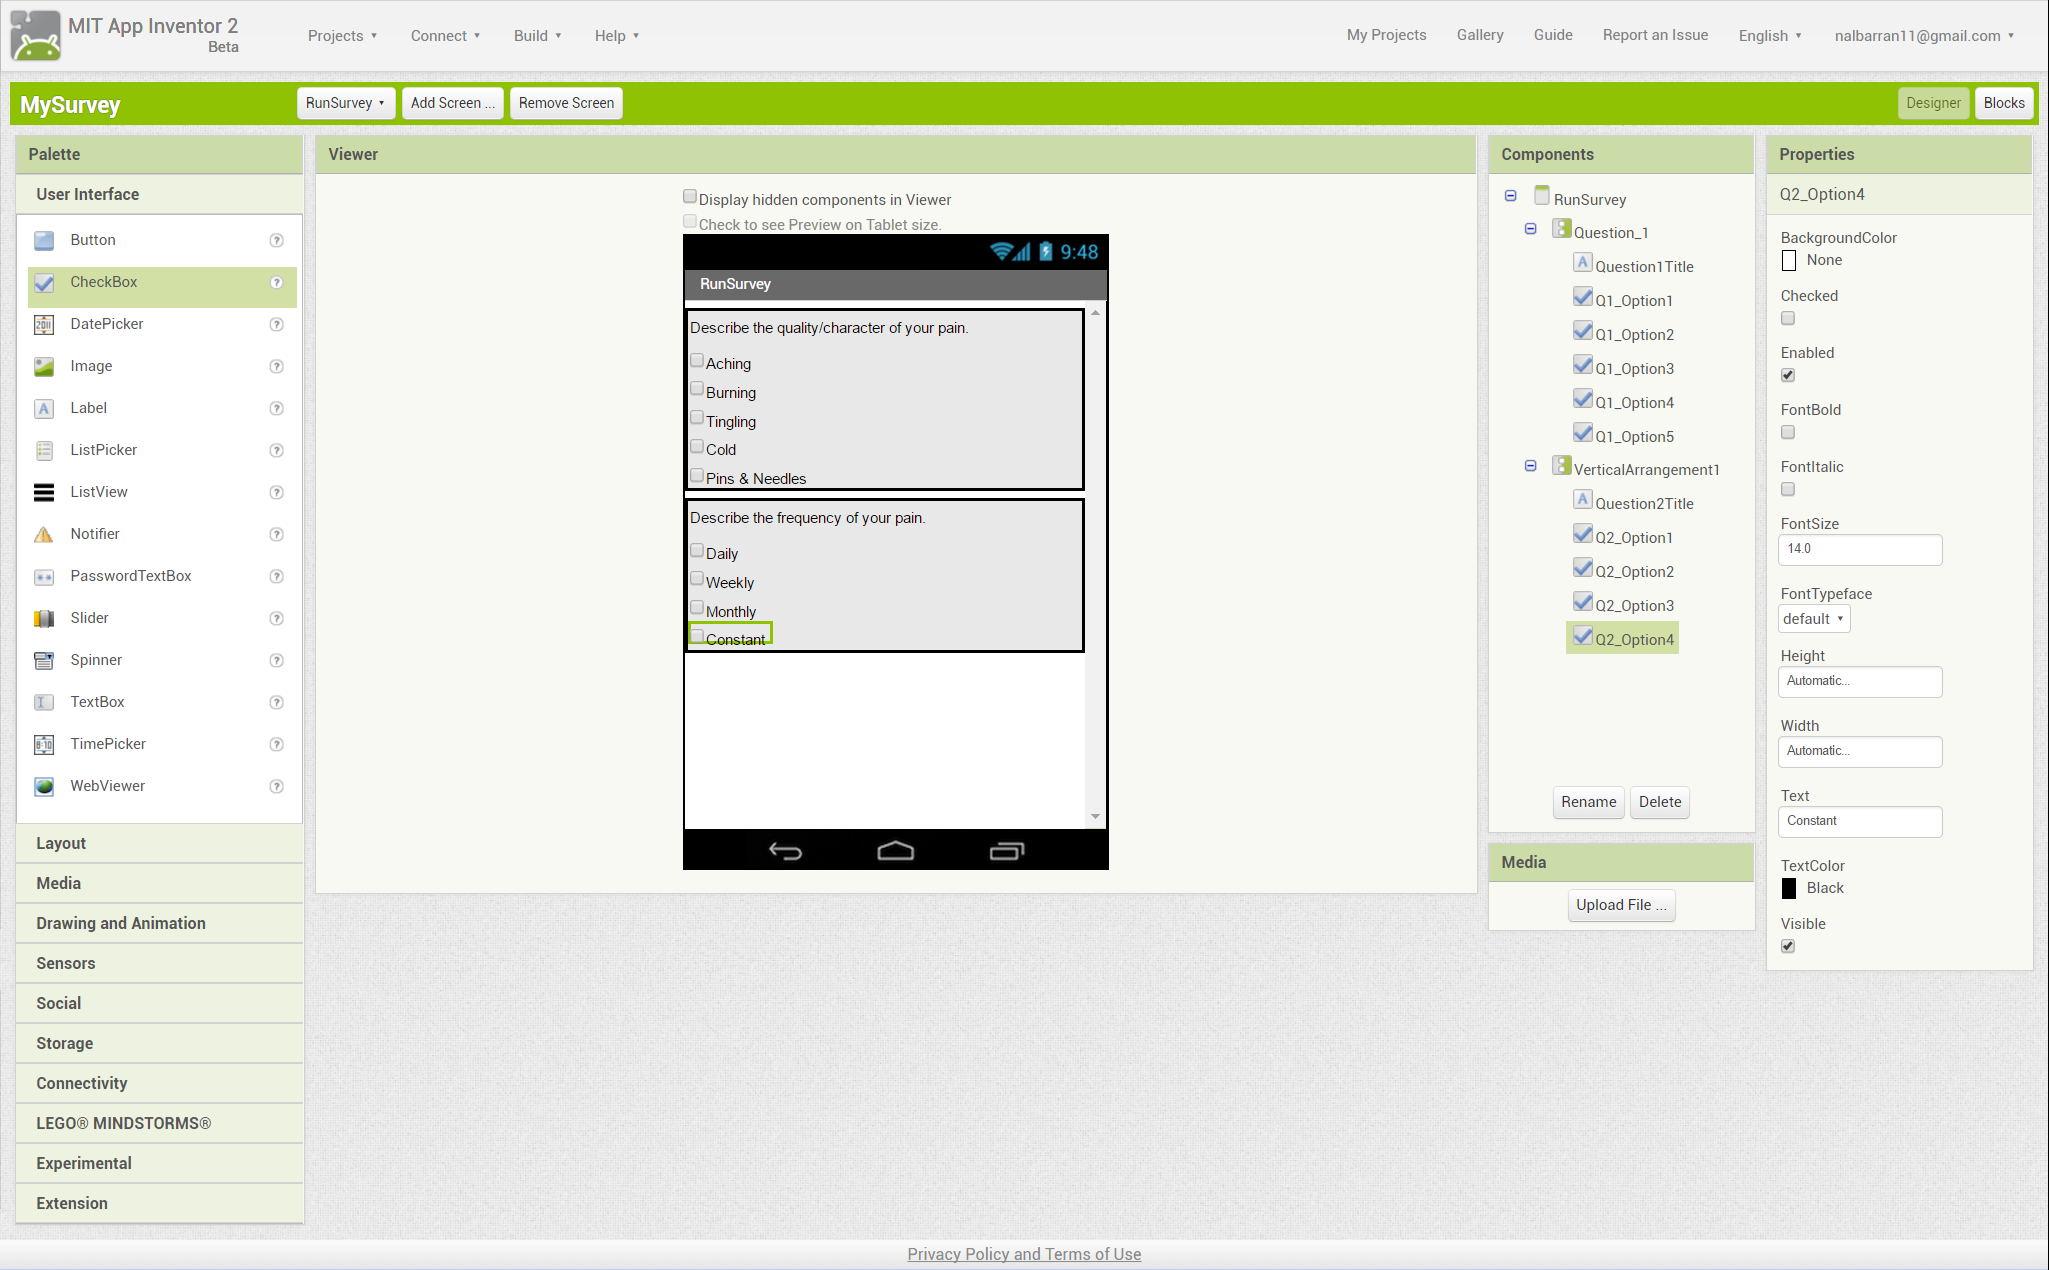This screenshot has height=1270, width=2049.
Task: Expand the Sensors palette section
Action: coord(160,964)
